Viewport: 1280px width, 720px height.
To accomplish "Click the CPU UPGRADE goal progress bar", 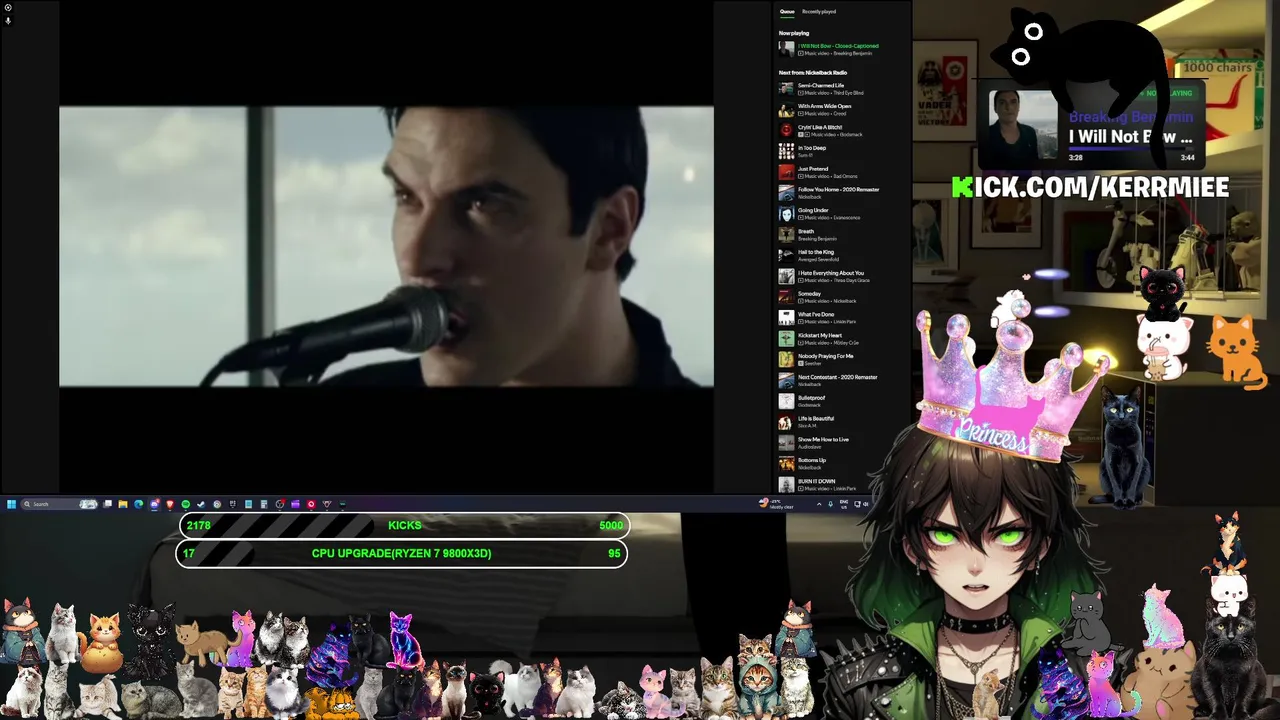I will [402, 553].
